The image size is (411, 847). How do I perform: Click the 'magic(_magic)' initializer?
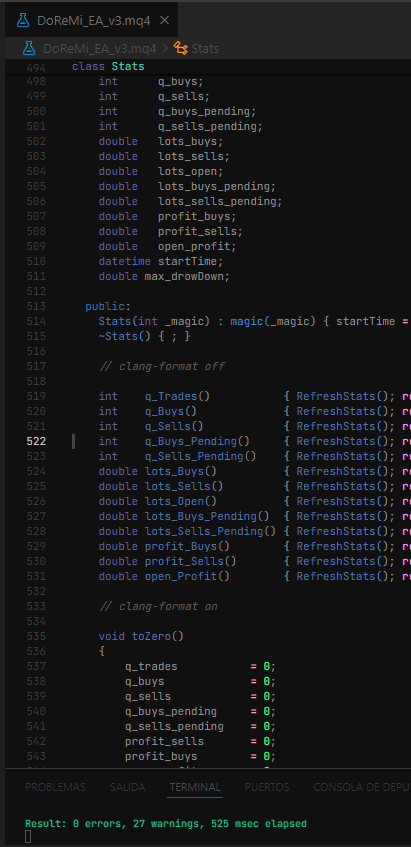coord(273,321)
